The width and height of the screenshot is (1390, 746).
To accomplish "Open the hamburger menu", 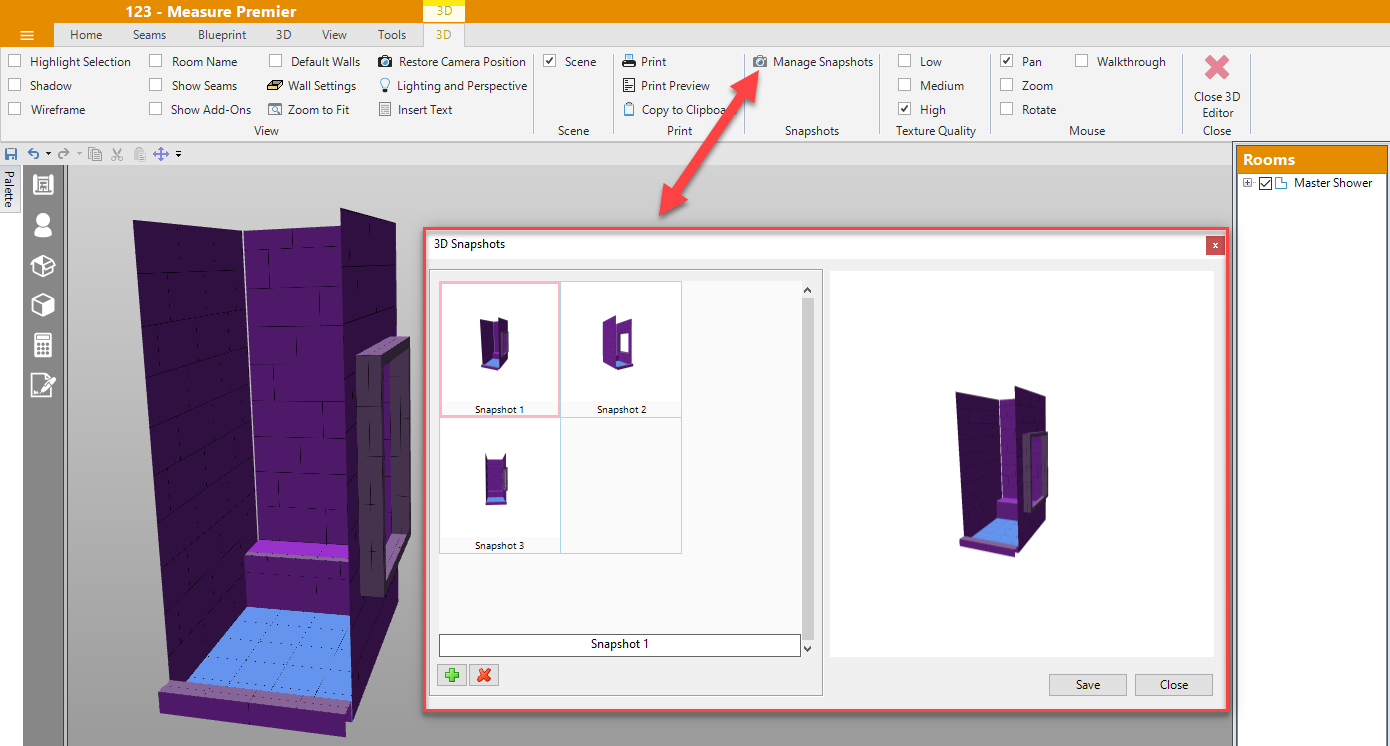I will (27, 34).
